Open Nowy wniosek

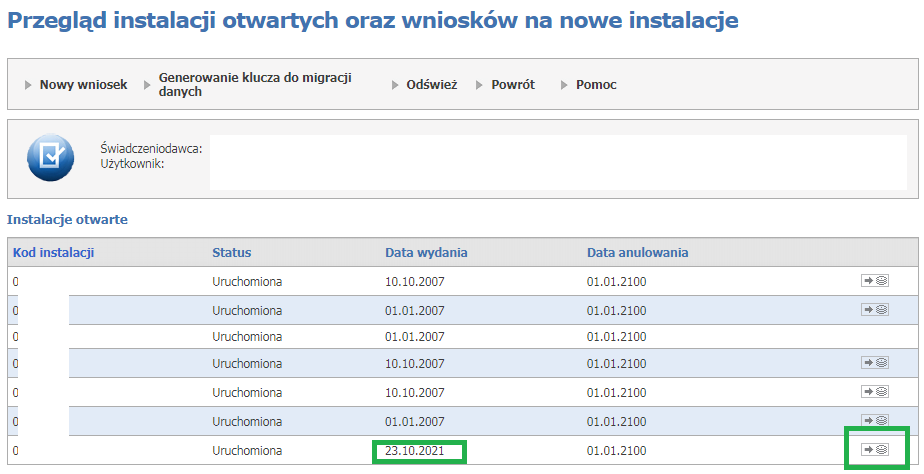click(x=83, y=85)
